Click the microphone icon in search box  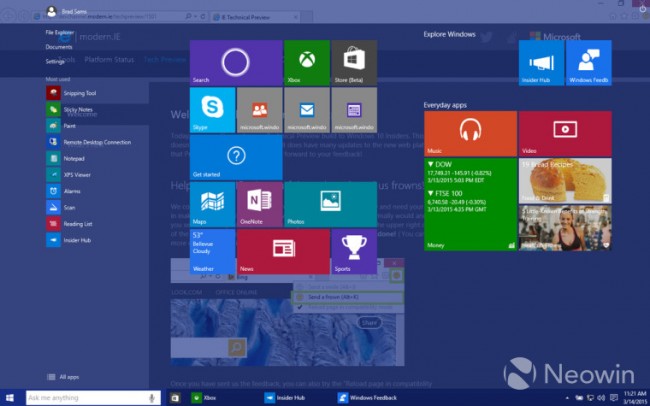[152, 398]
